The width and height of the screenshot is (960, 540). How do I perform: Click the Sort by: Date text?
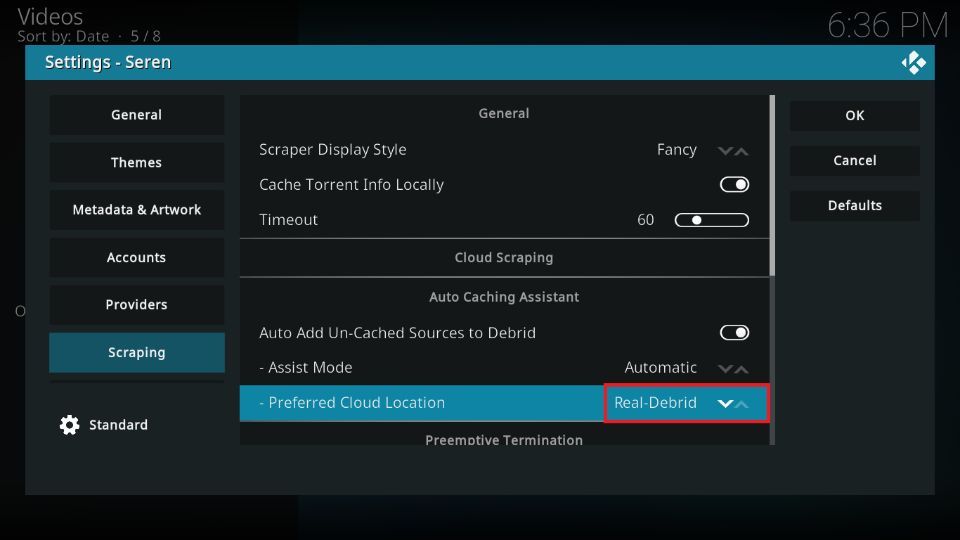[x=63, y=36]
